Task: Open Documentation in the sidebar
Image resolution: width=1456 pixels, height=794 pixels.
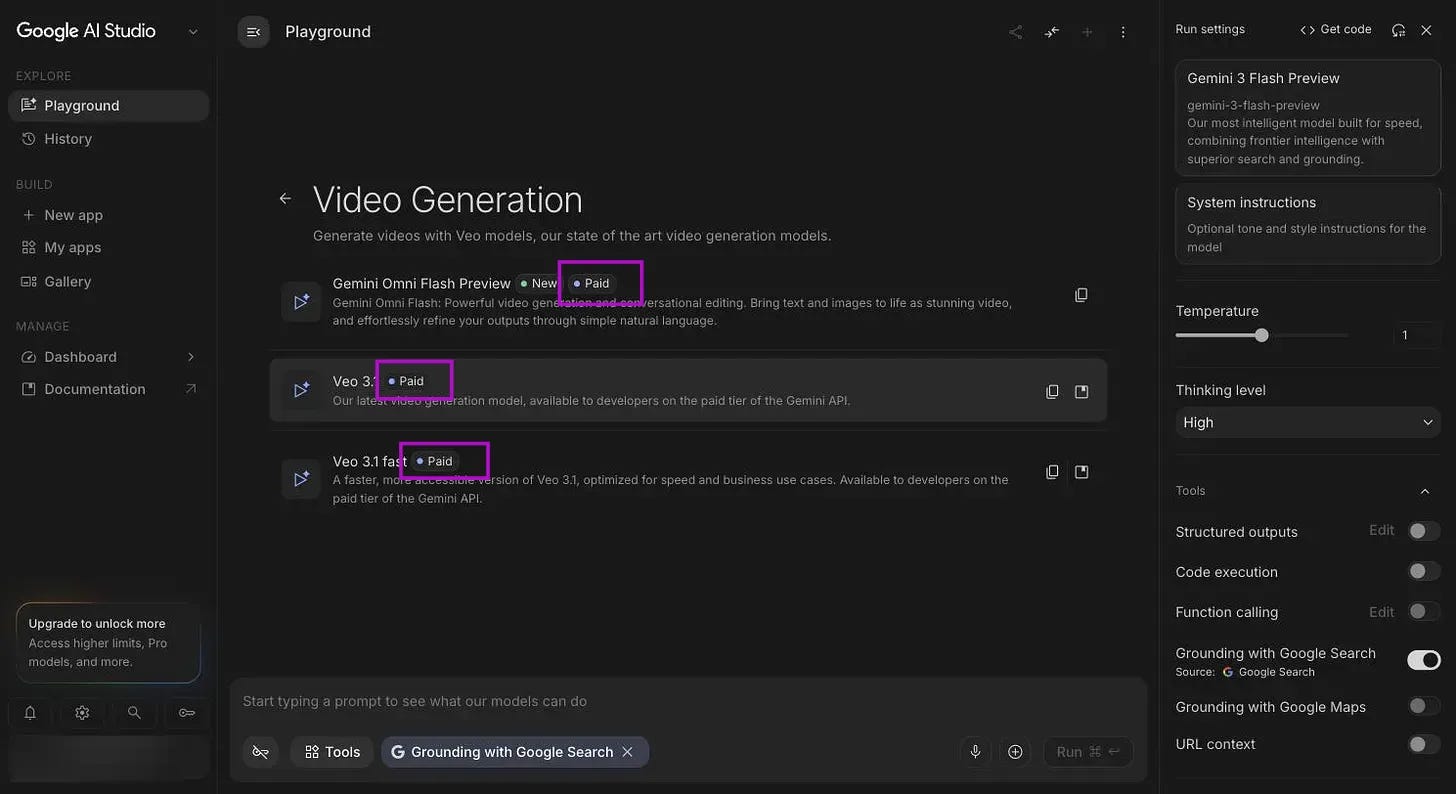Action: pos(108,389)
